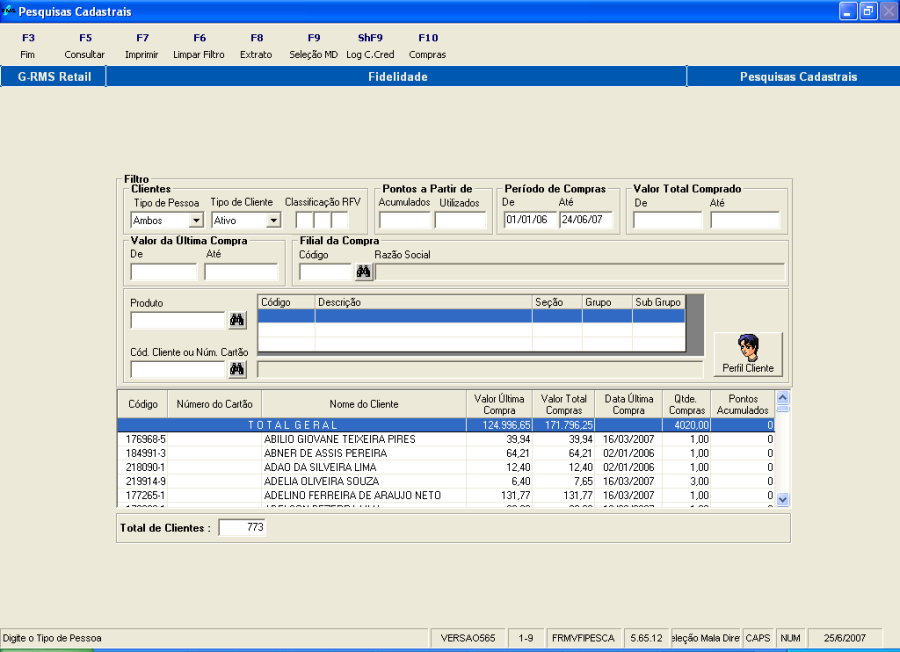Click F7 Imprimir to print

(142, 46)
